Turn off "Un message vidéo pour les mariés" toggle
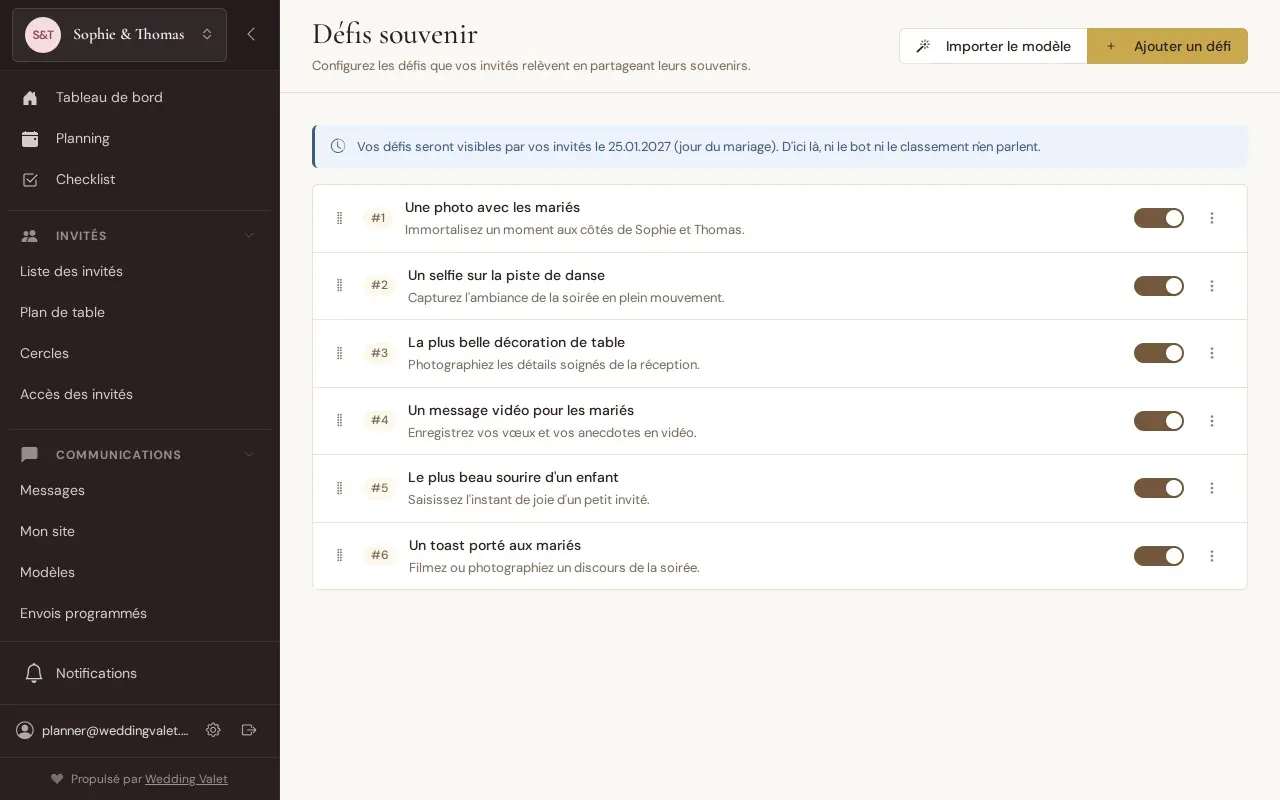The image size is (1280, 800). pyautogui.click(x=1159, y=421)
